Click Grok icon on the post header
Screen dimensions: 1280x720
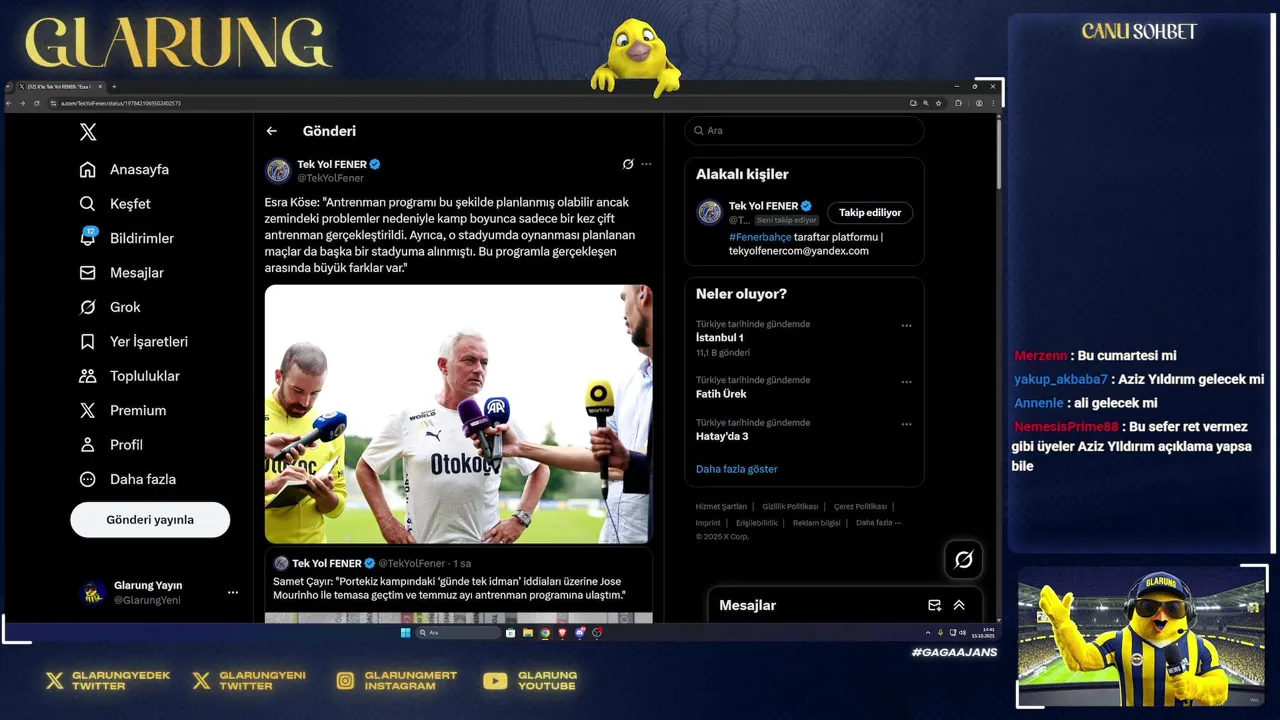click(628, 164)
